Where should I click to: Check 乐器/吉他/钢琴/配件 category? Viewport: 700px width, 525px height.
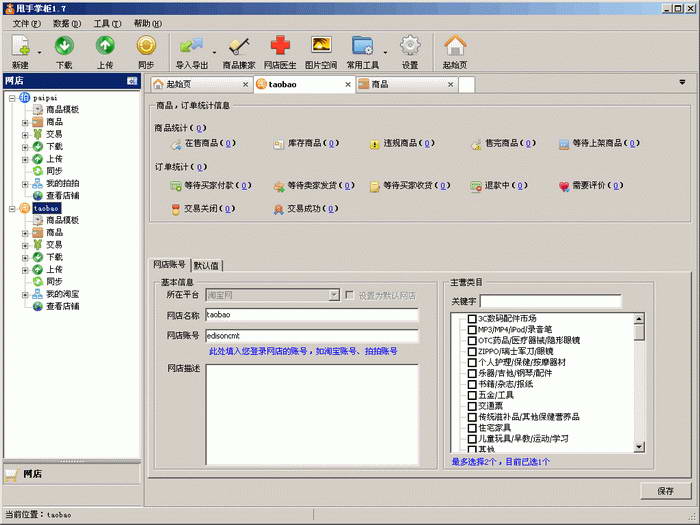pyautogui.click(x=472, y=373)
